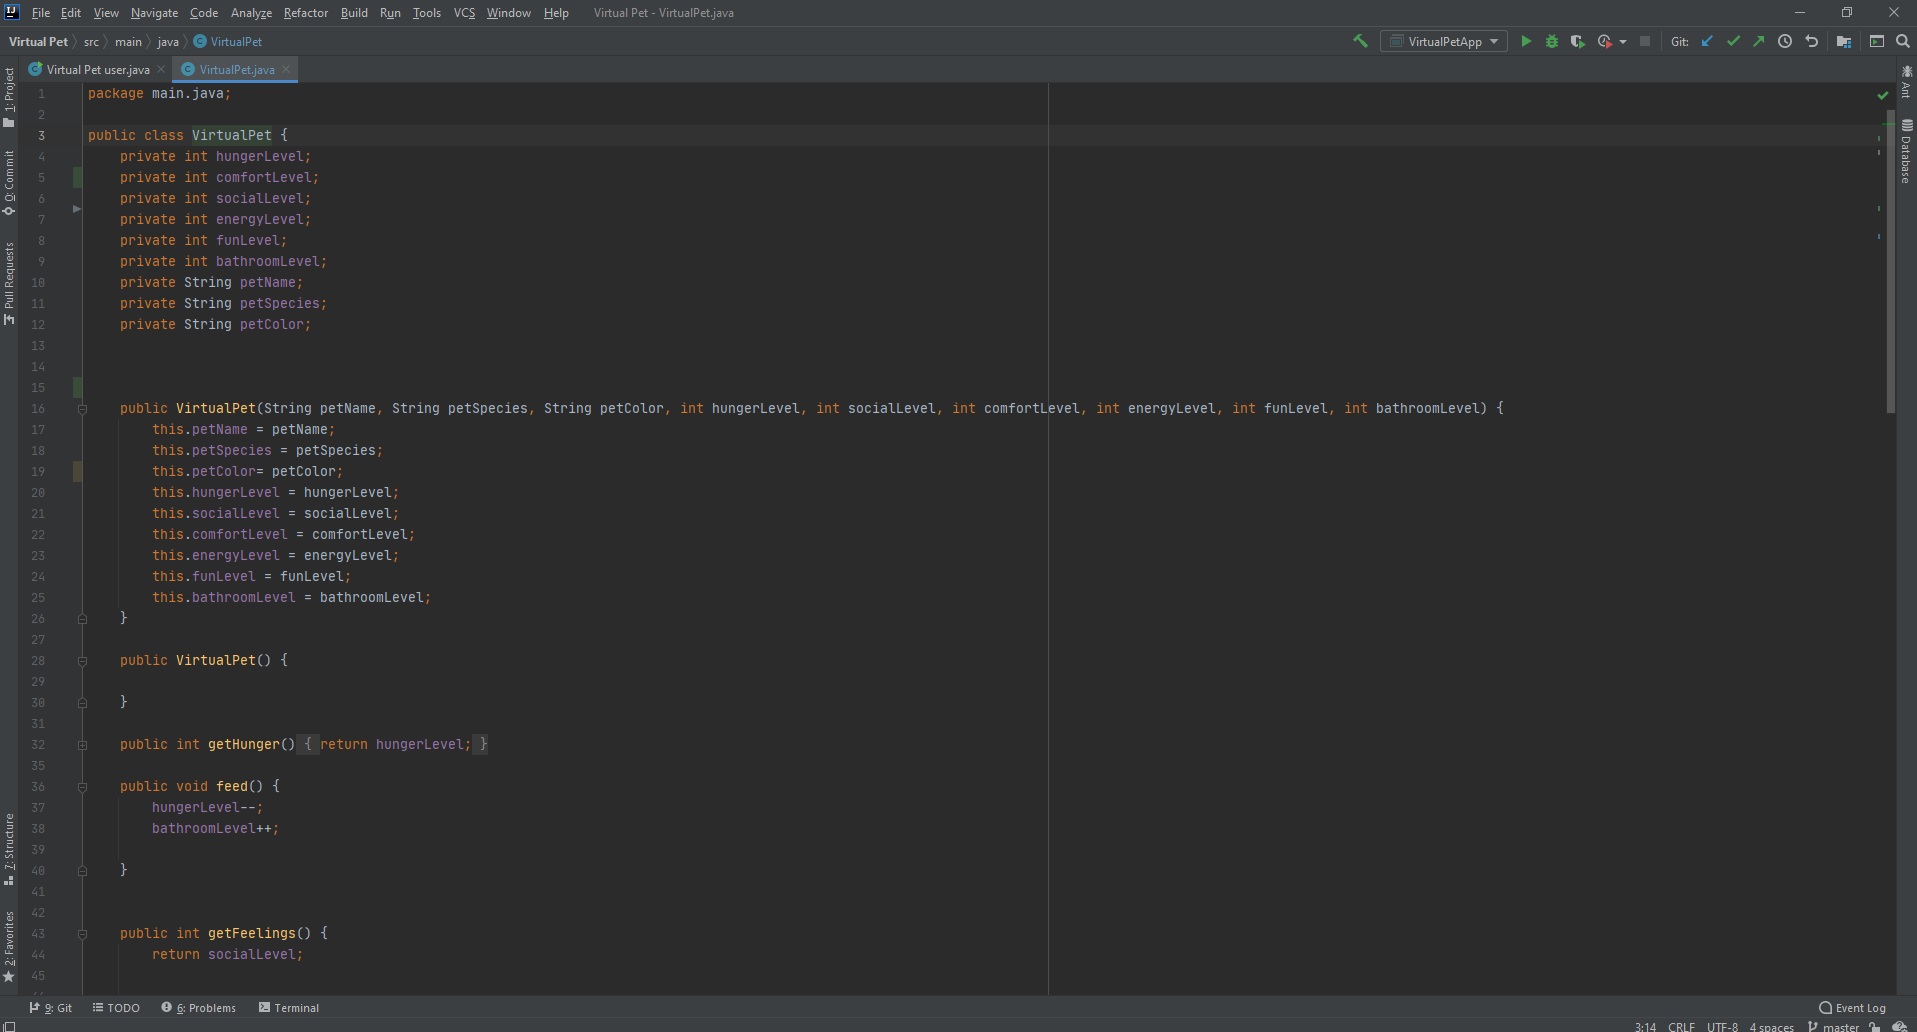
Task: Click the green inspection checkmark indicator
Action: point(1883,95)
